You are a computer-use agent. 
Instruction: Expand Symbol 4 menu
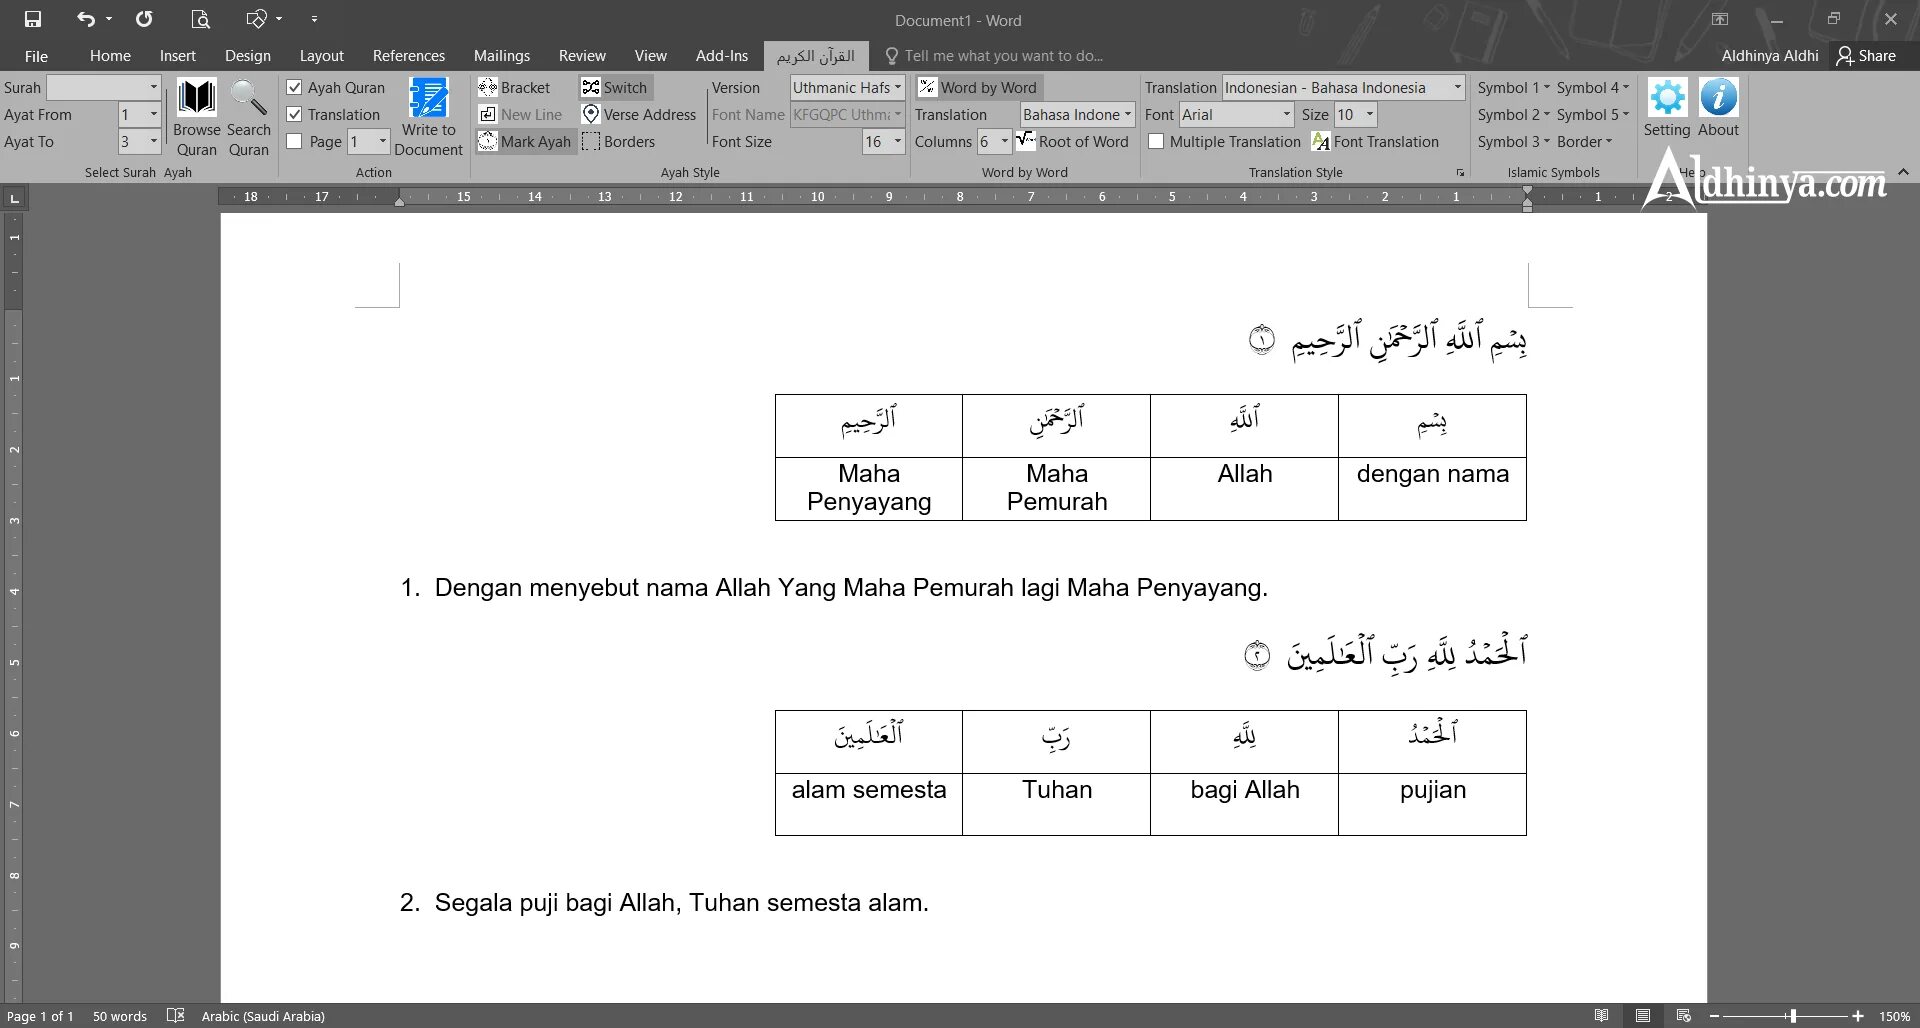[1592, 88]
